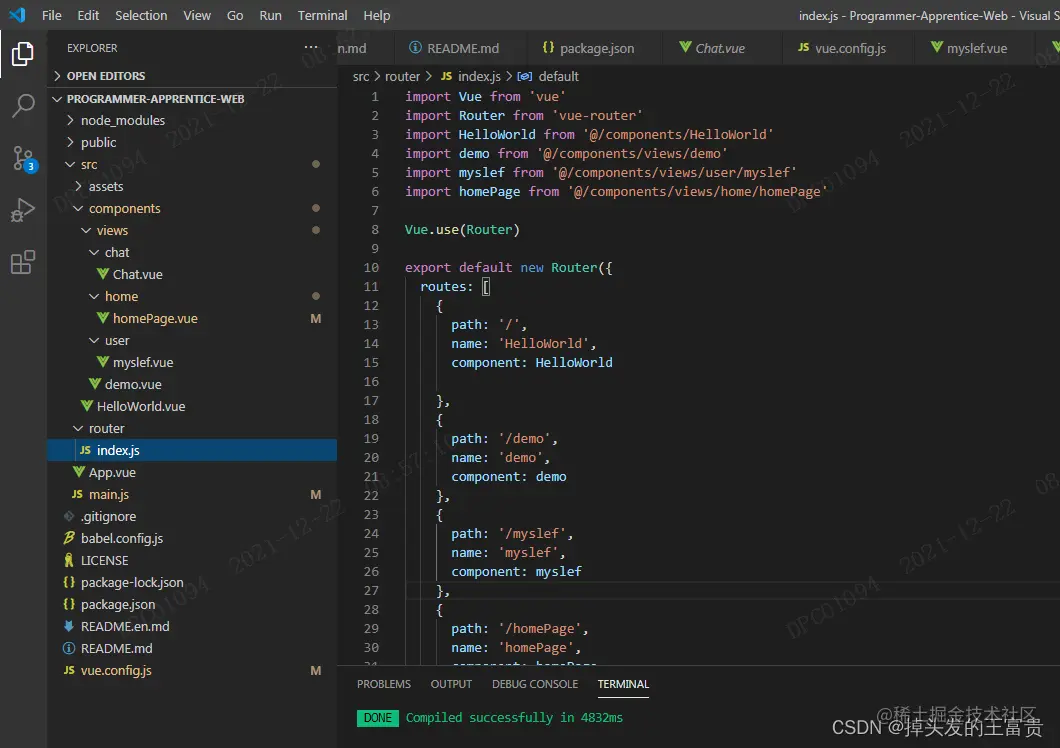
Task: Open Explorer more actions ellipsis
Action: 311,47
